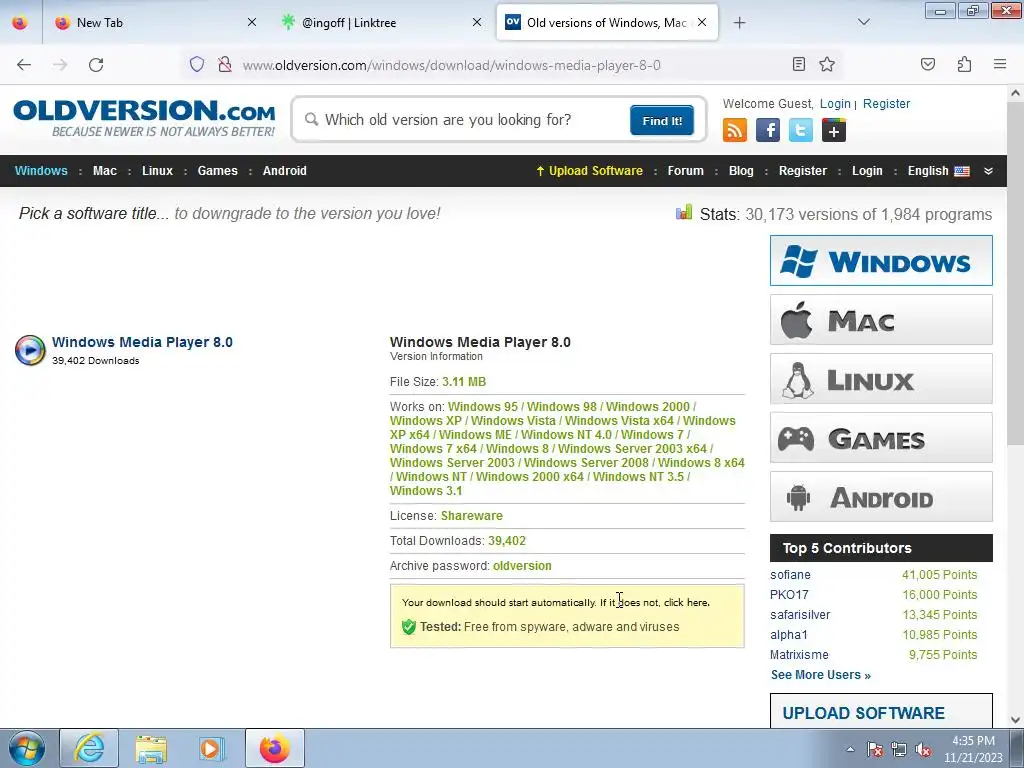Click the large Linux platform button
The height and width of the screenshot is (768, 1024).
[x=881, y=379]
